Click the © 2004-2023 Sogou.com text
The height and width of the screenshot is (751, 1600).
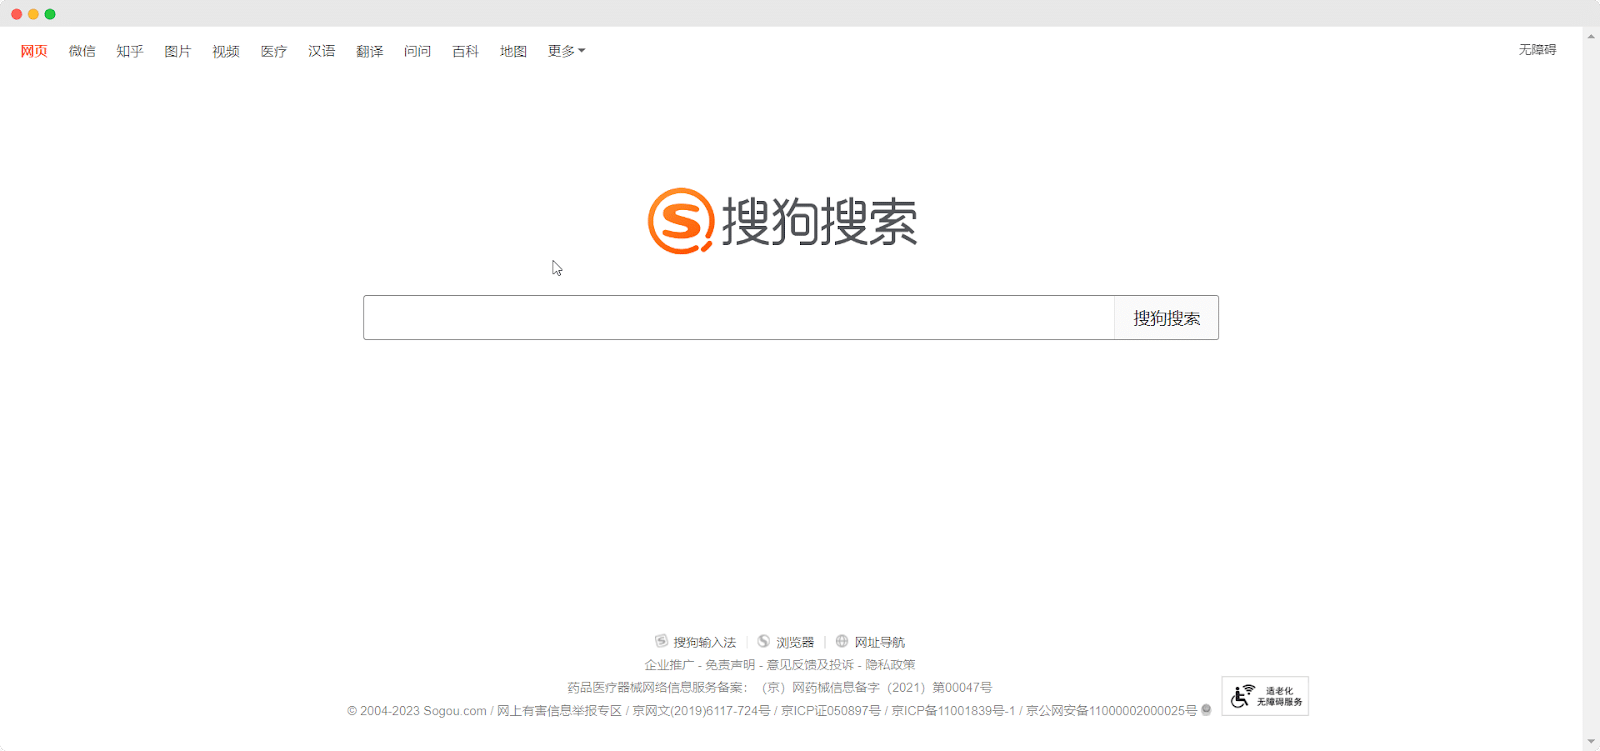click(417, 711)
